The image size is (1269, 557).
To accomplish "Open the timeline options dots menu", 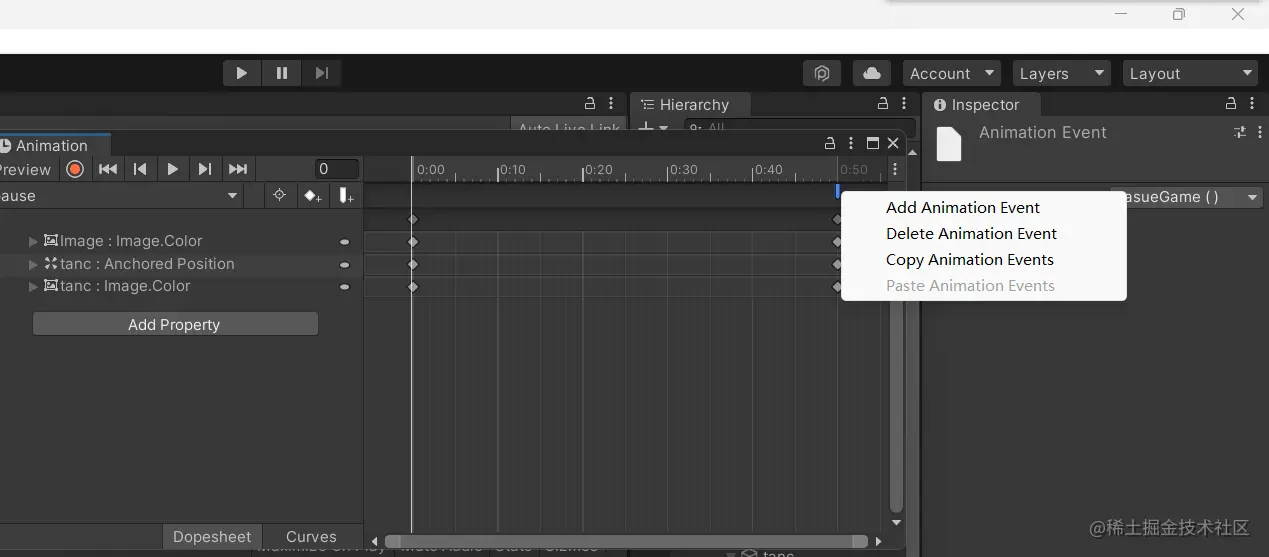I will [x=895, y=170].
